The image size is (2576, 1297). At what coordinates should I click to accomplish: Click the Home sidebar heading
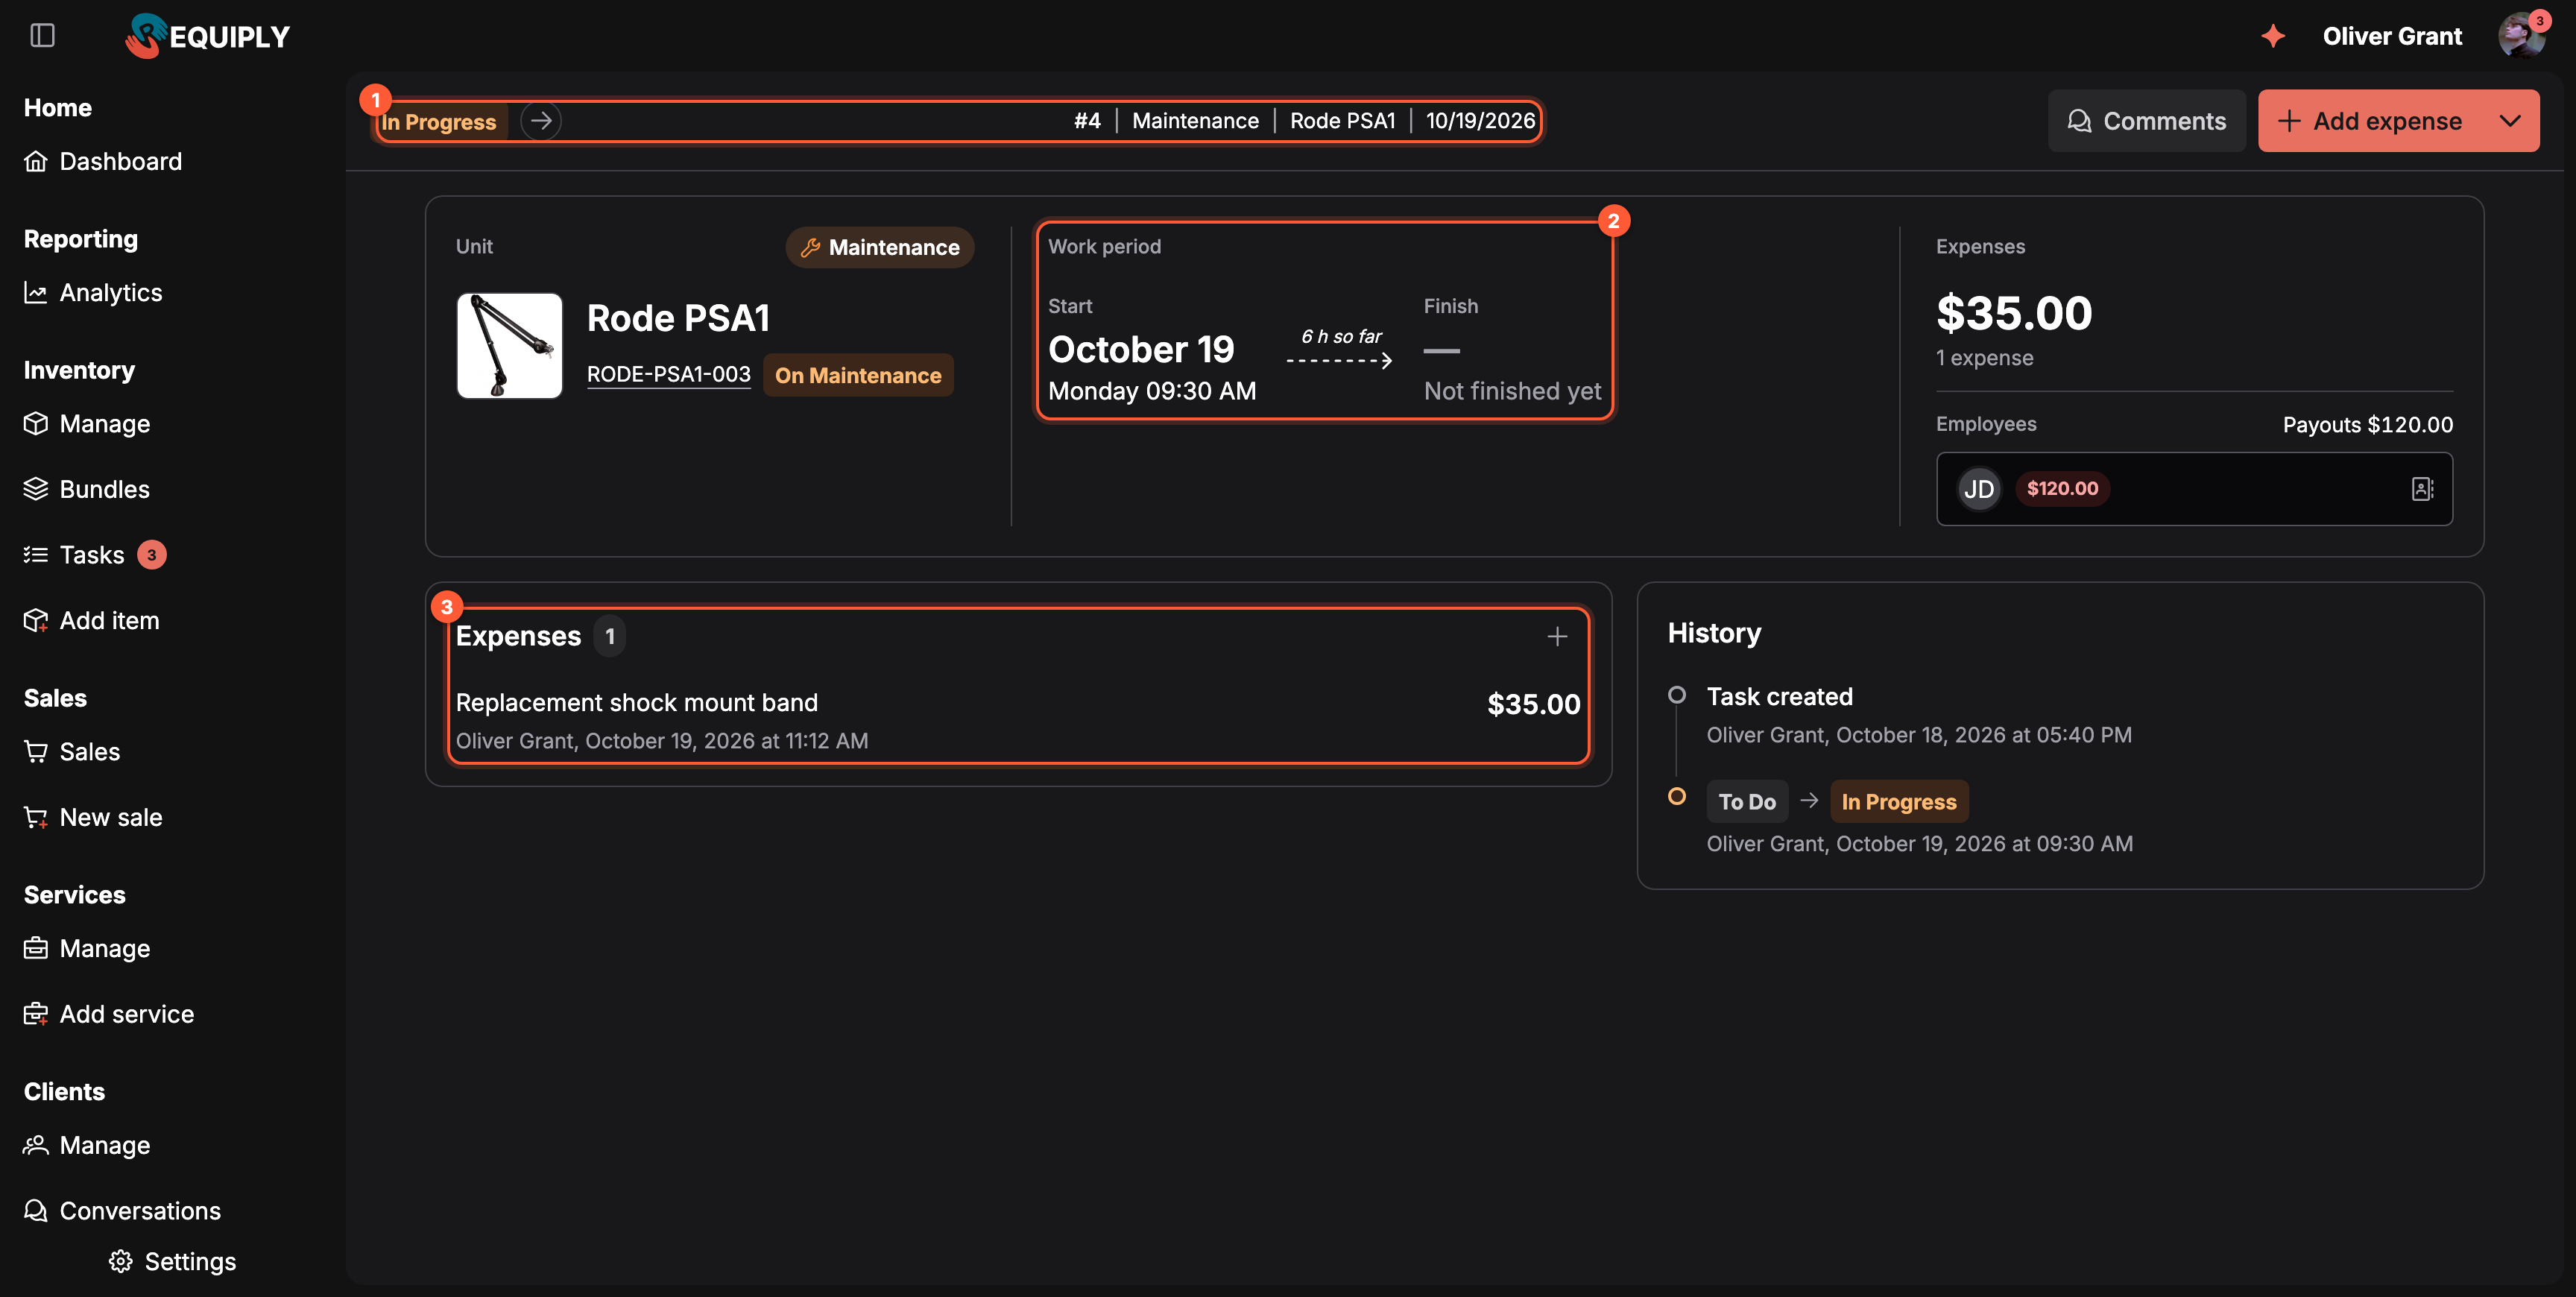[58, 107]
